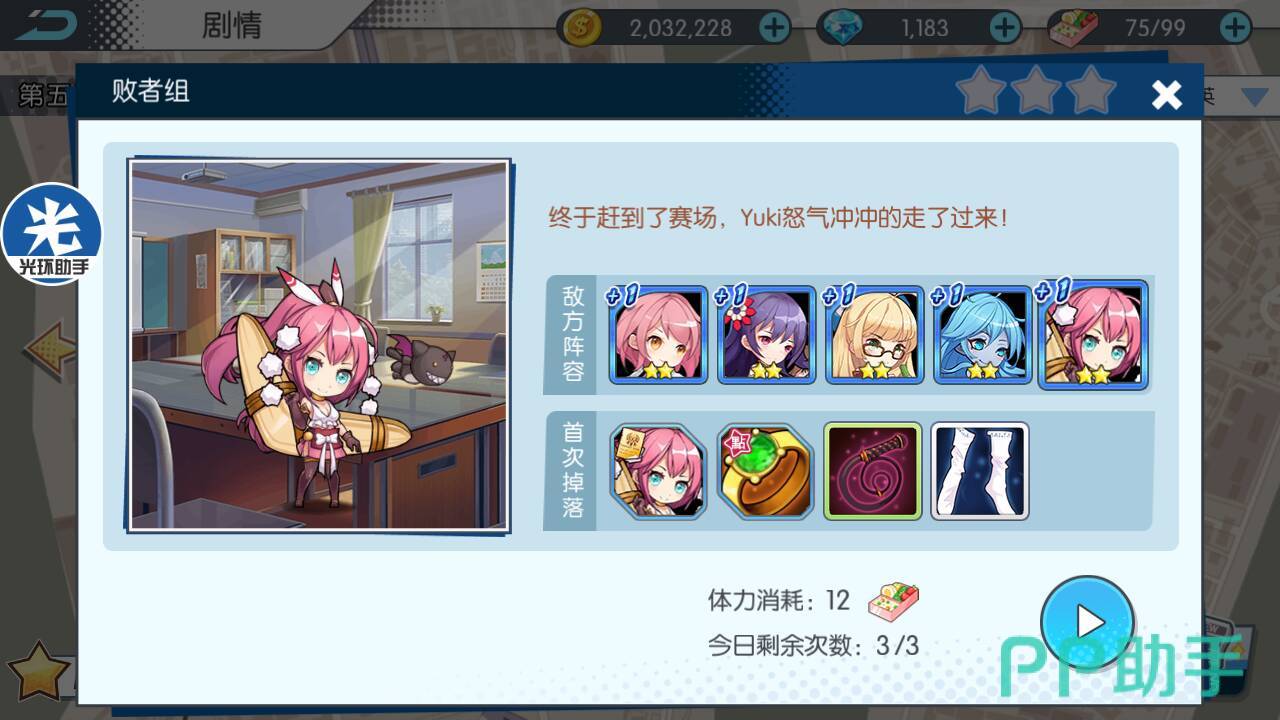The width and height of the screenshot is (1280, 720).
Task: Select the blonde glasses enemy portrait
Action: pos(874,335)
